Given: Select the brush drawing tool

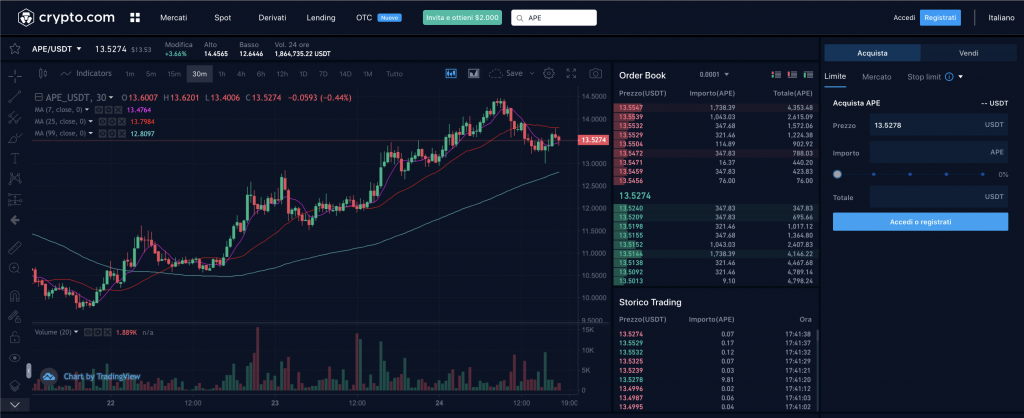Looking at the screenshot, I should click(x=14, y=138).
